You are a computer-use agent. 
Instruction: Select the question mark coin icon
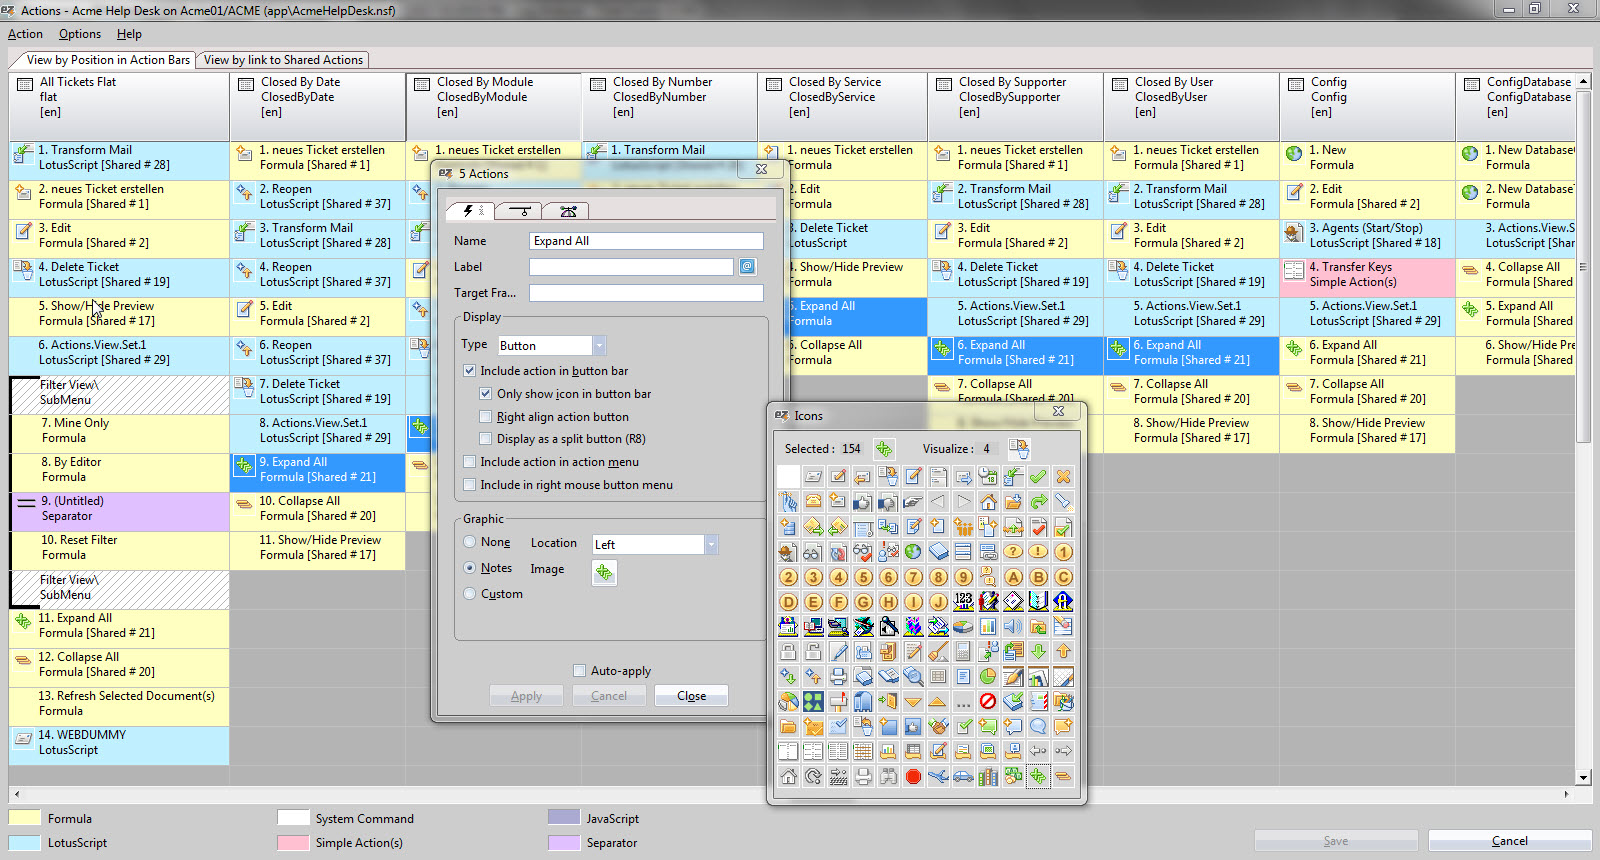(1014, 551)
